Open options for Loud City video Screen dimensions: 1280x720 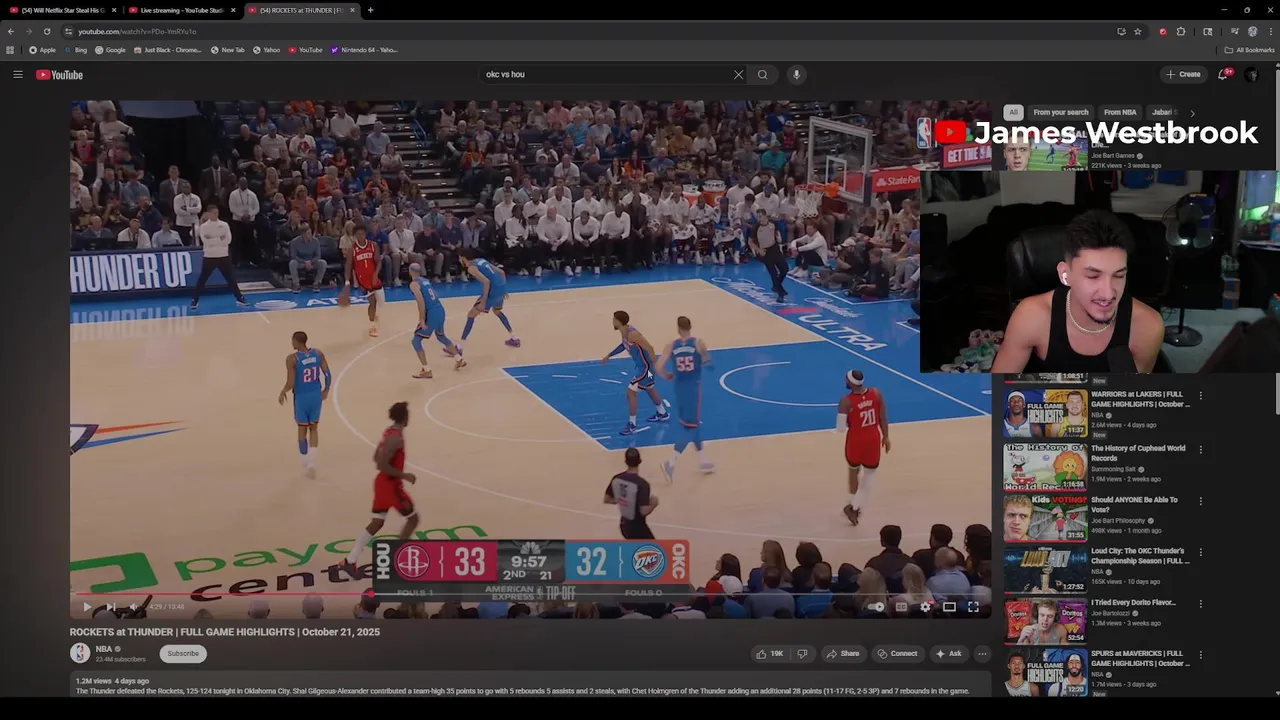pyautogui.click(x=1201, y=552)
